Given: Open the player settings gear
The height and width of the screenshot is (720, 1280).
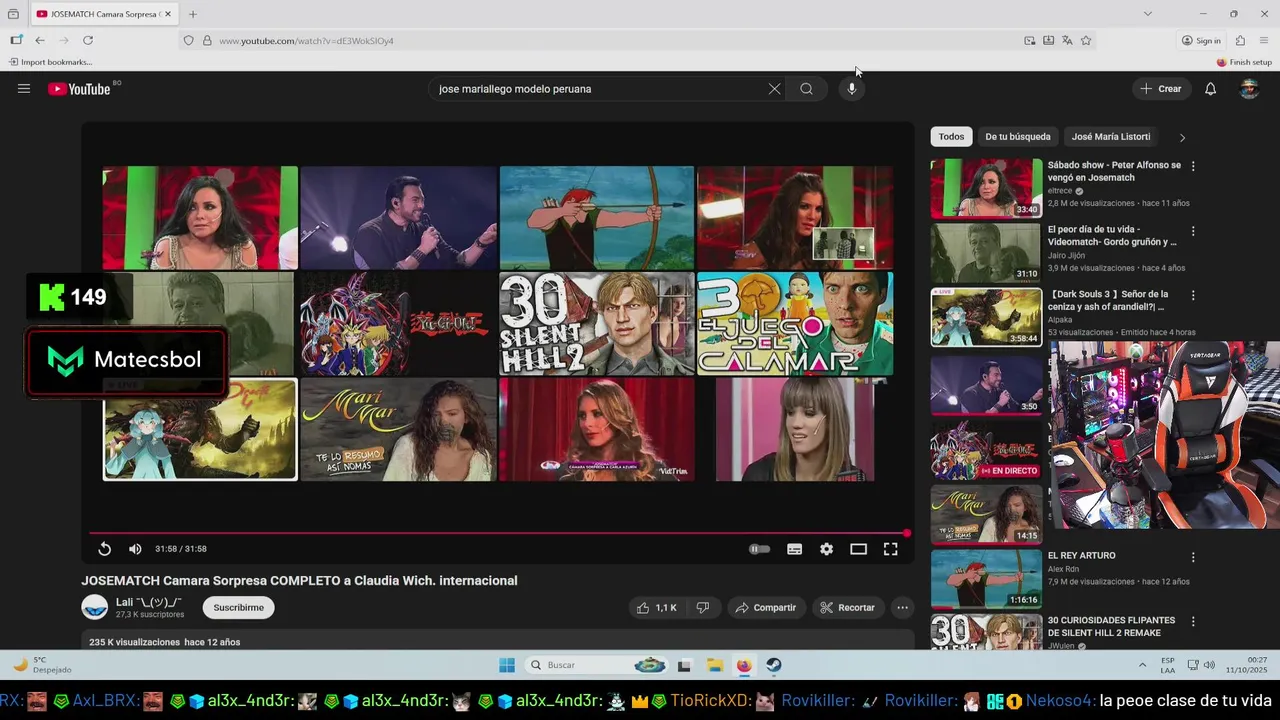Looking at the screenshot, I should click(x=826, y=549).
